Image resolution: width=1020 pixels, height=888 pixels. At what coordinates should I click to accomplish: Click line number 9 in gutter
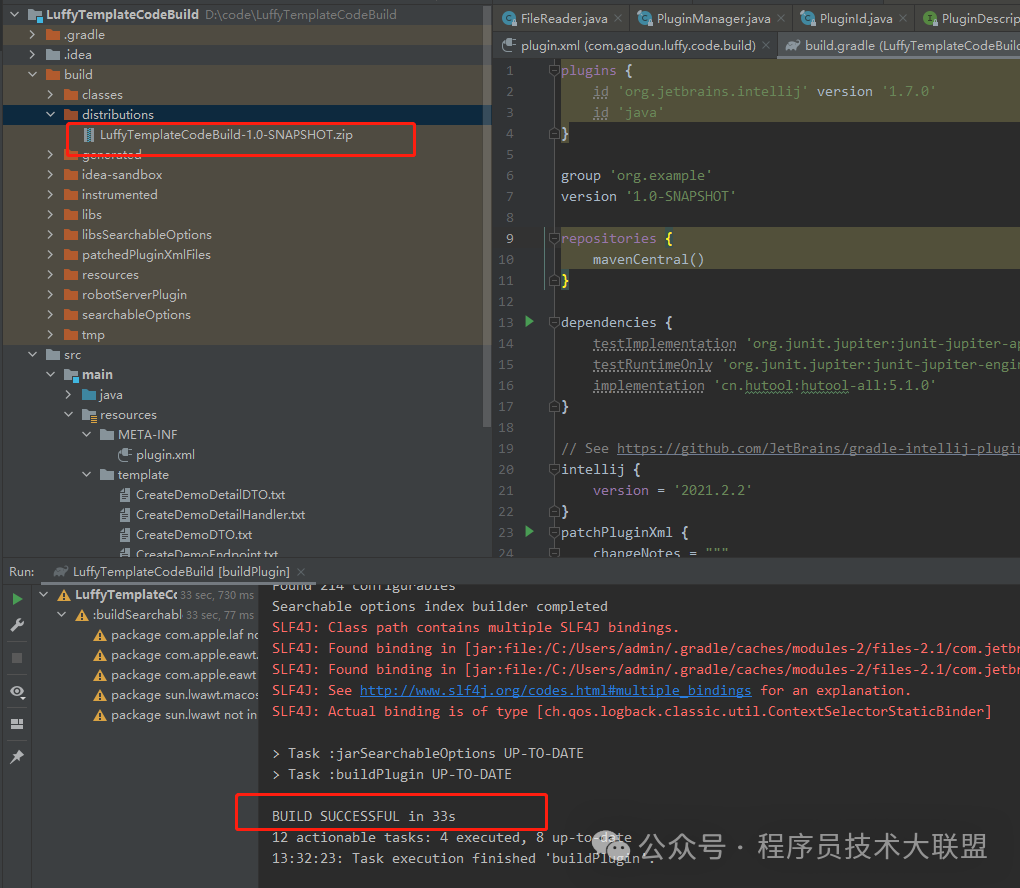click(509, 239)
